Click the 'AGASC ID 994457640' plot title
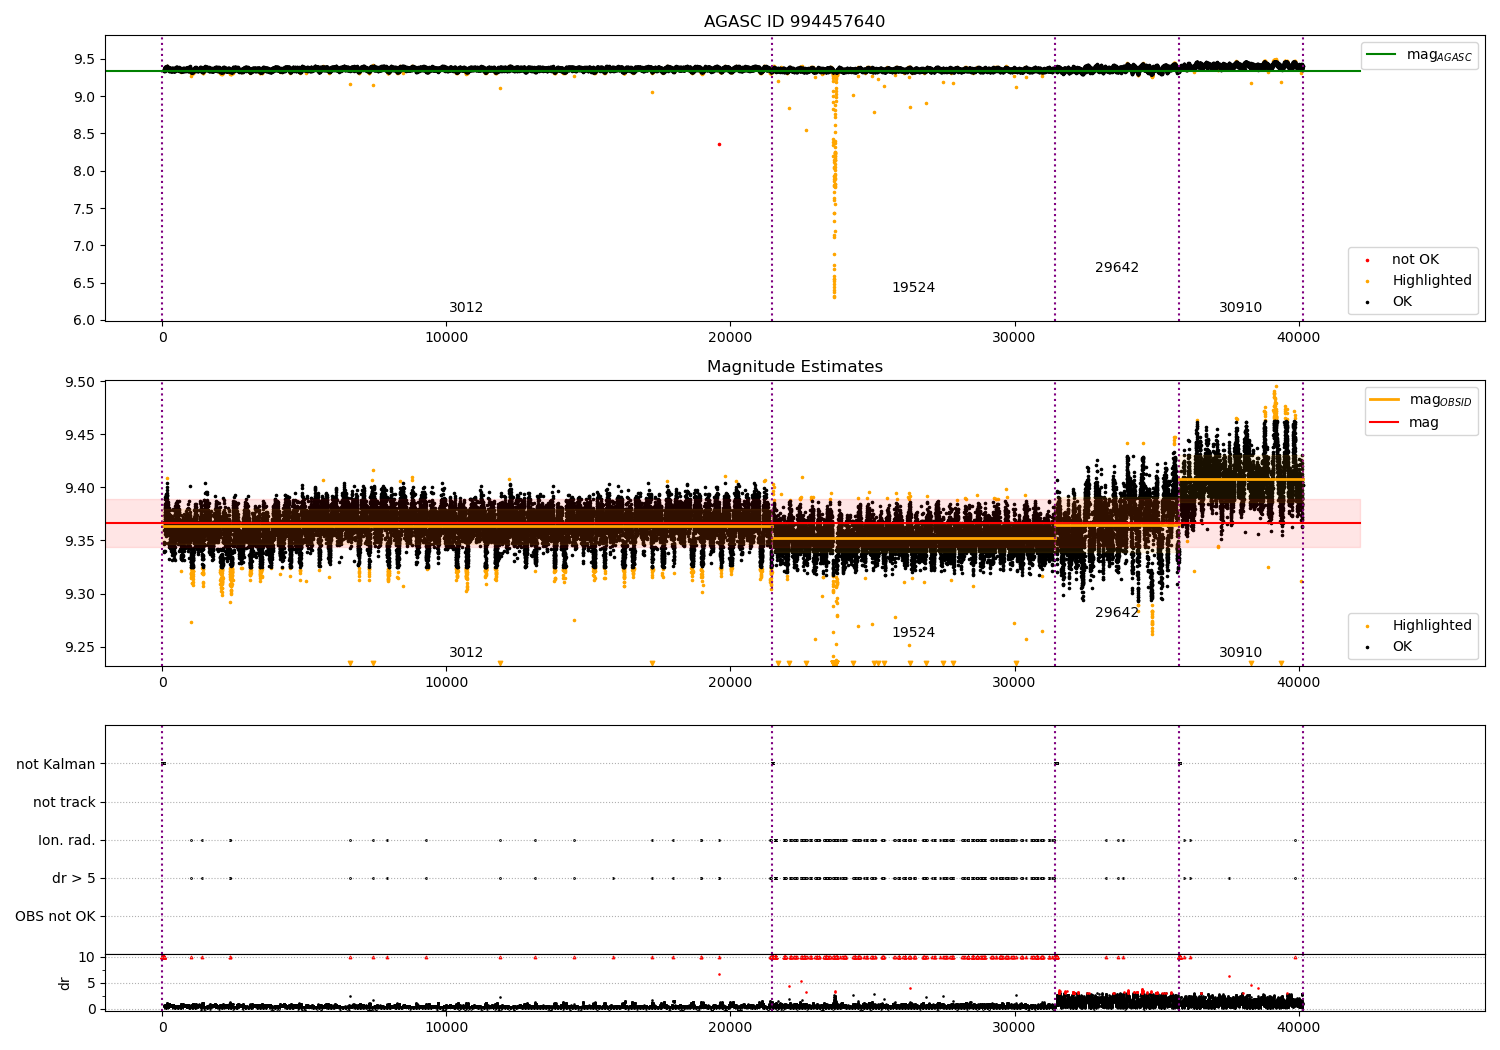1500x1050 pixels. pyautogui.click(x=794, y=22)
